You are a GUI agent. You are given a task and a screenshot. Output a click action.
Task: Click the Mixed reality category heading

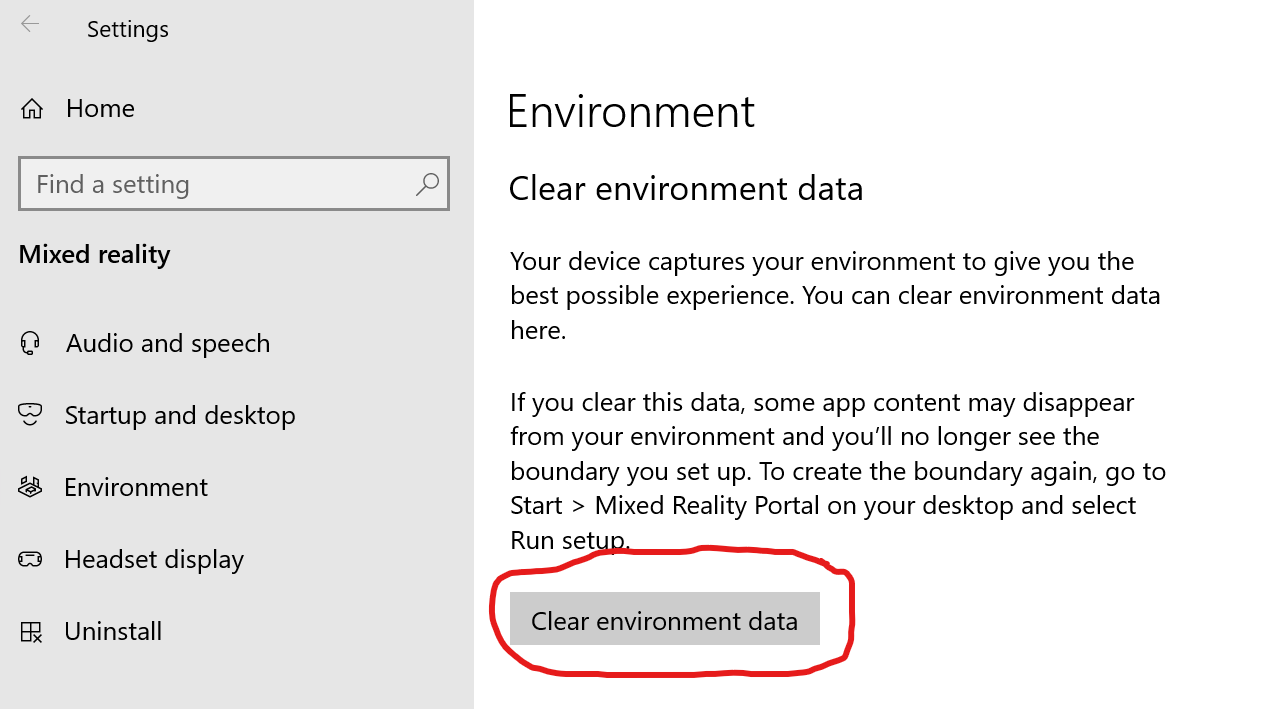(95, 254)
